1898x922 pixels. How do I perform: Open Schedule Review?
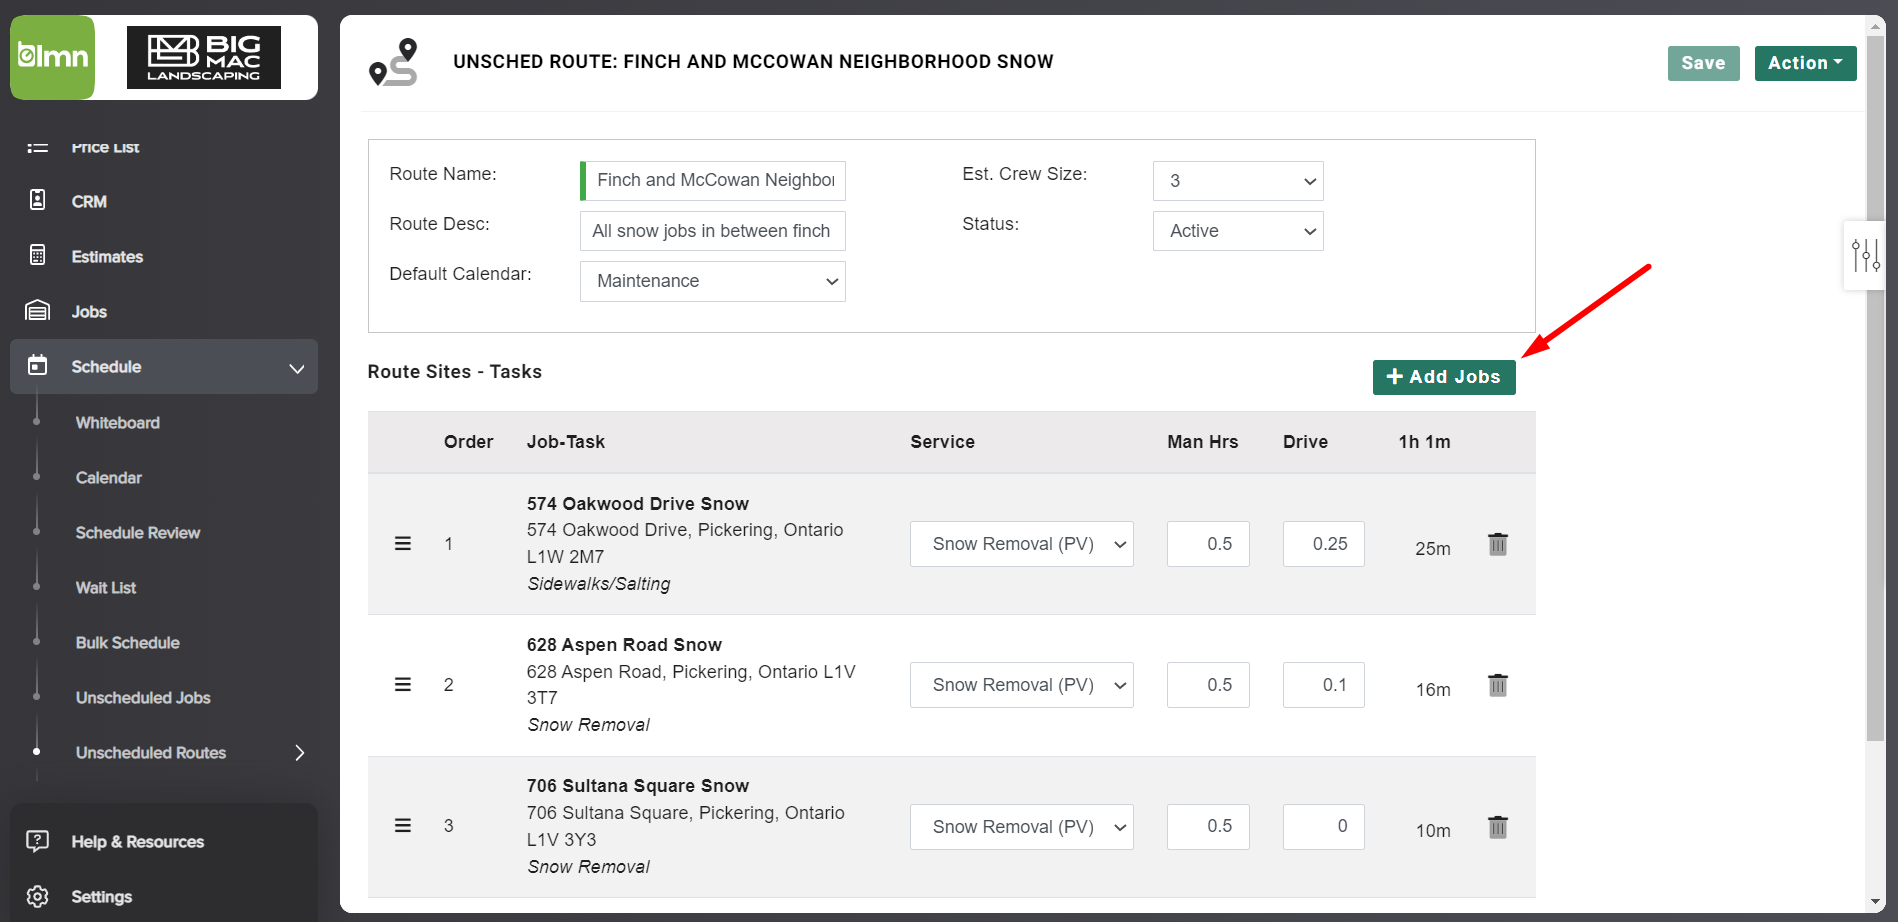(x=138, y=533)
